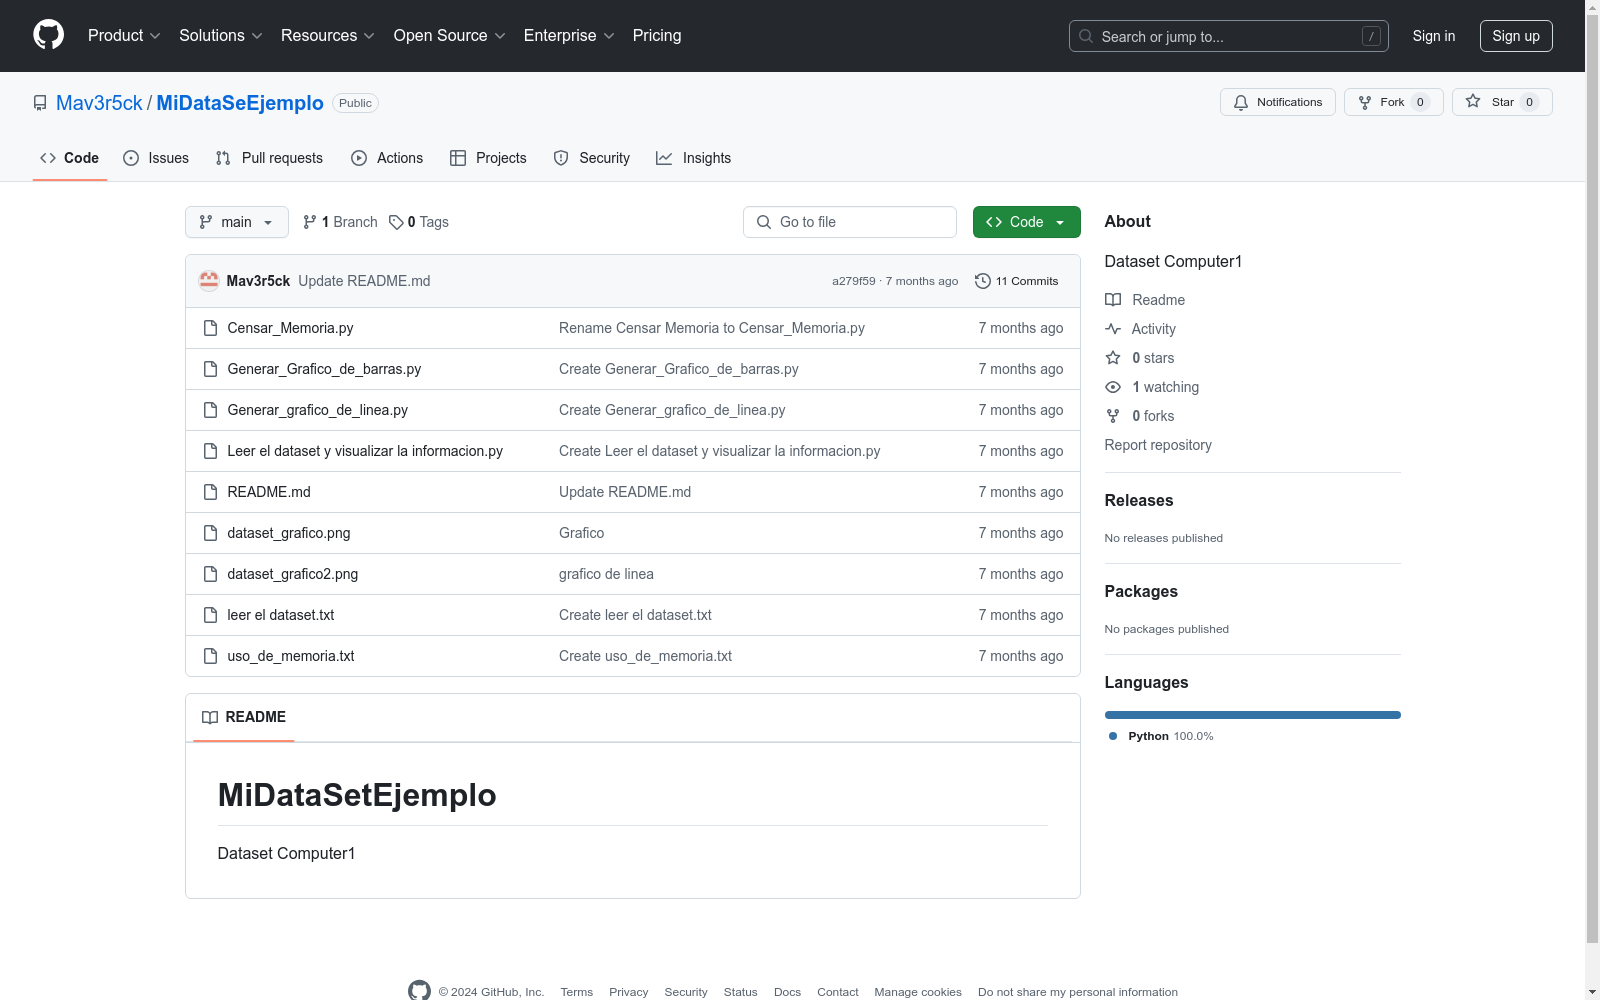Click the eye icon beside 1 watching
The width and height of the screenshot is (1600, 1000).
[1113, 387]
